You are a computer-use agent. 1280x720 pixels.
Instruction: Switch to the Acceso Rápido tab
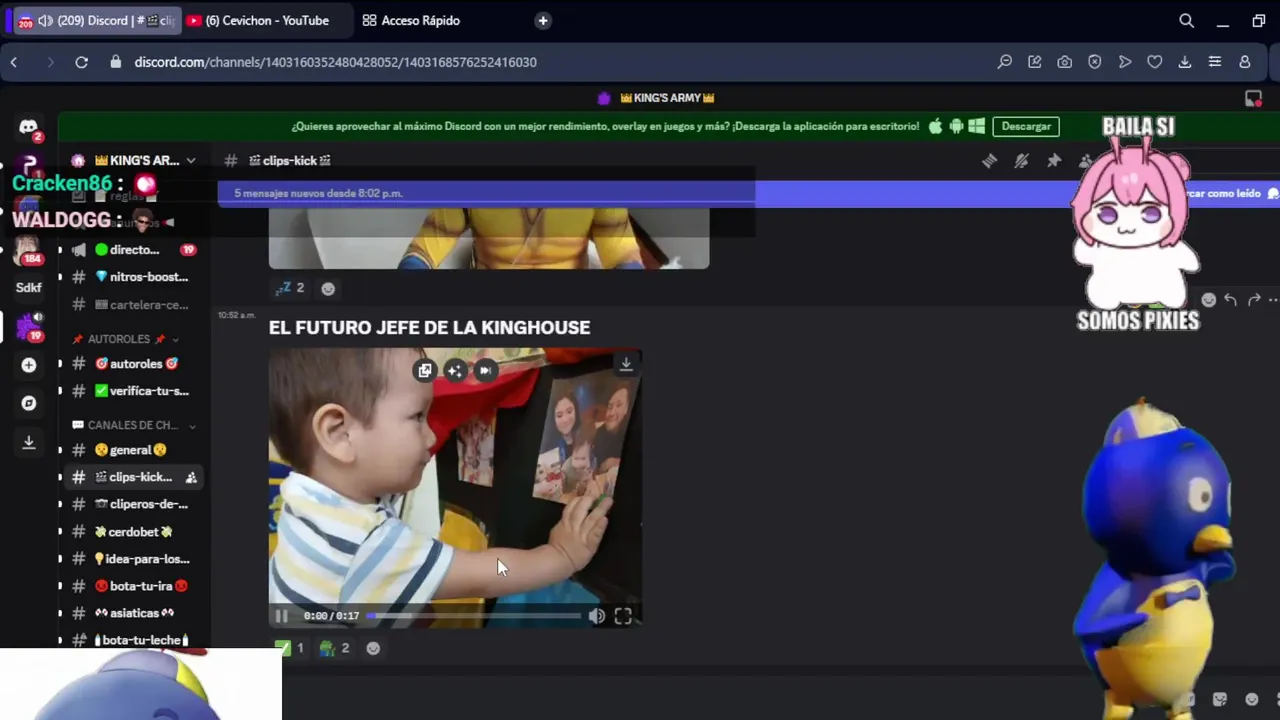click(411, 20)
